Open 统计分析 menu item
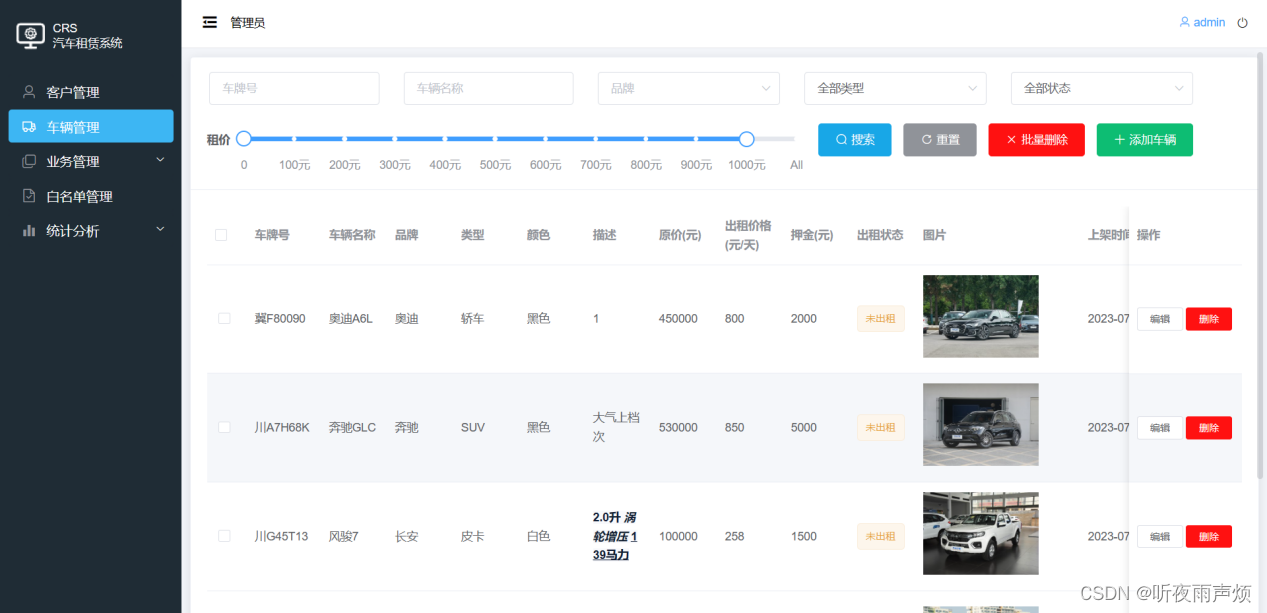Screen dimensions: 1267x613 tap(91, 230)
